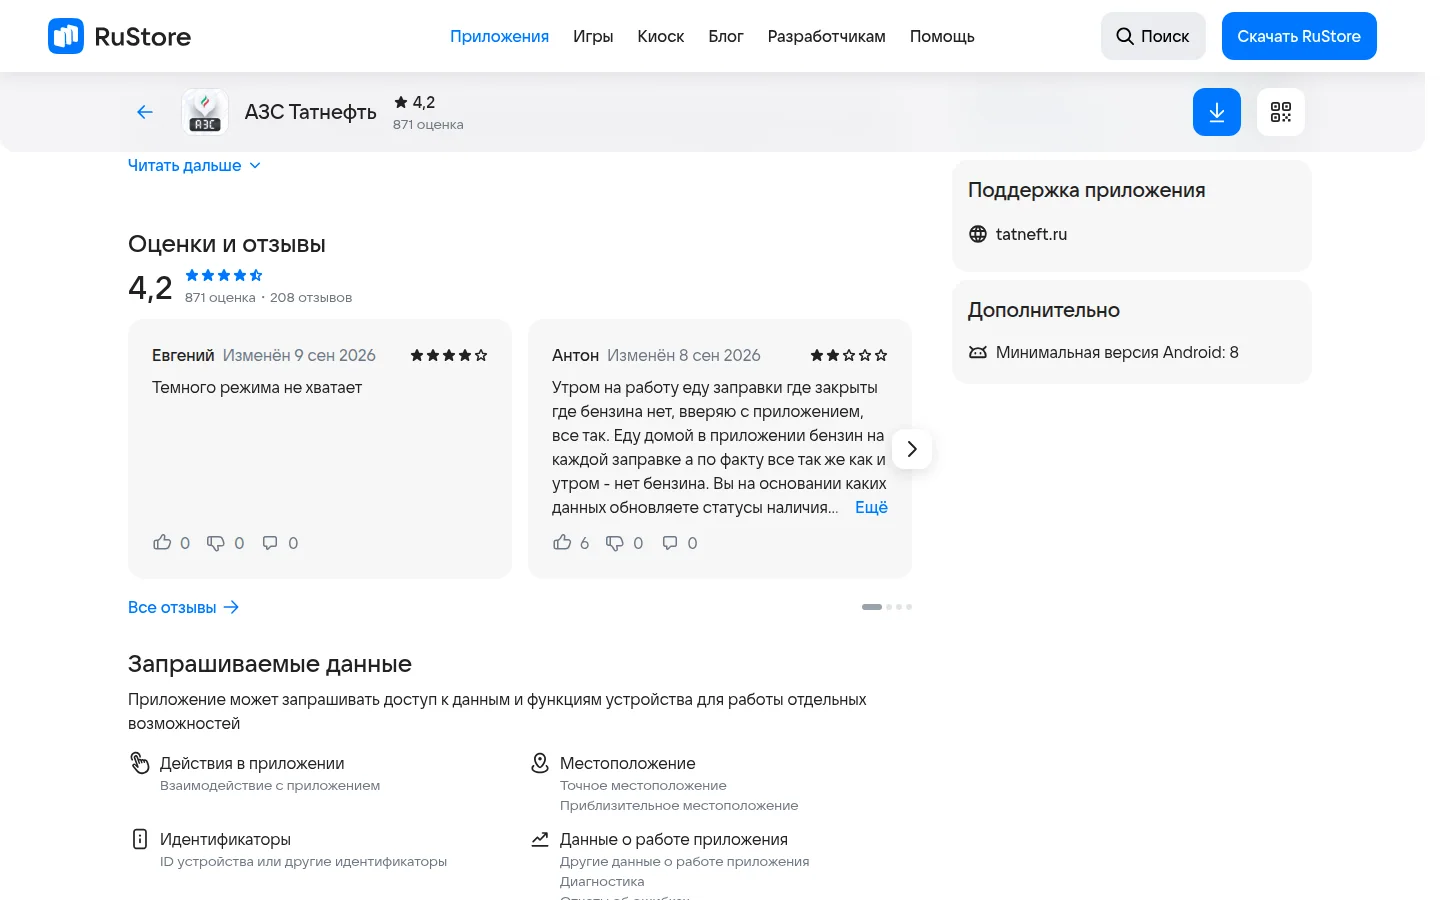Click the Местоположение pin icon

click(x=540, y=763)
